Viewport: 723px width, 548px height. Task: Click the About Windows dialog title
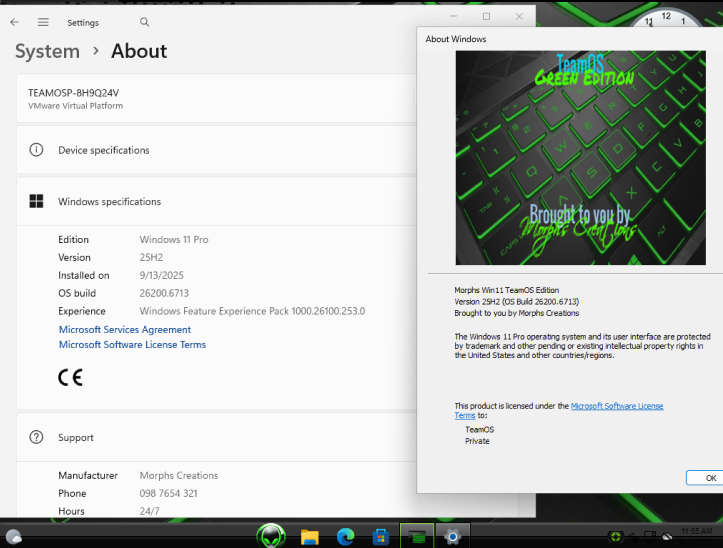456,39
